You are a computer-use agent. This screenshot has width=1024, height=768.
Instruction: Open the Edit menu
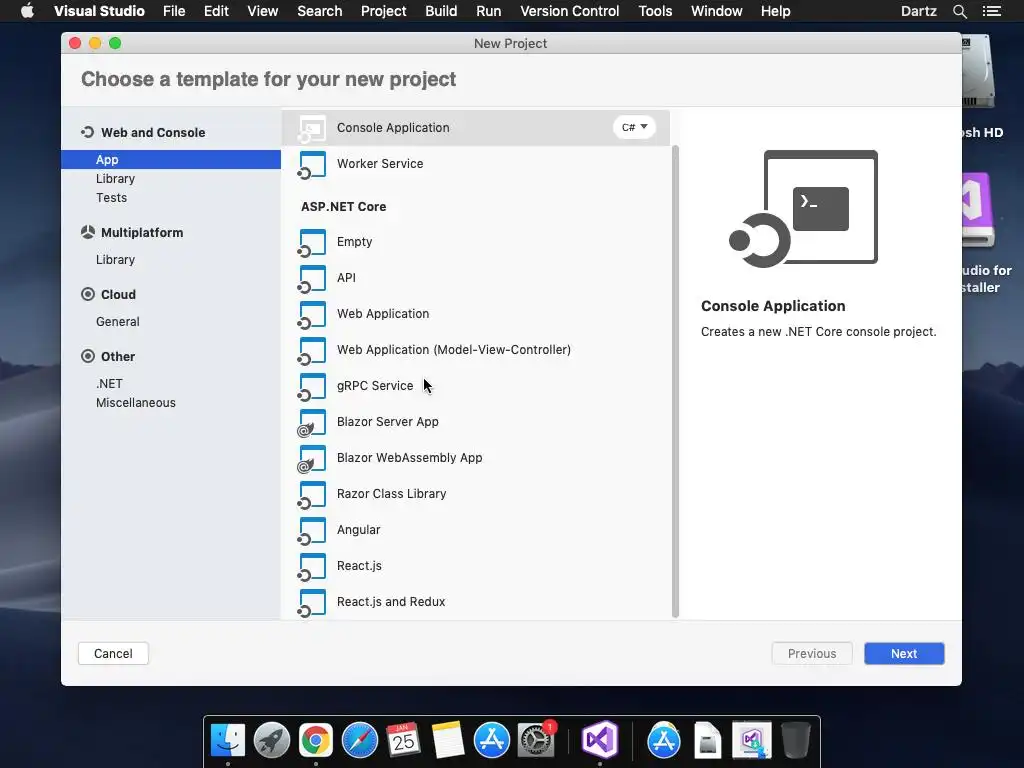pos(216,11)
